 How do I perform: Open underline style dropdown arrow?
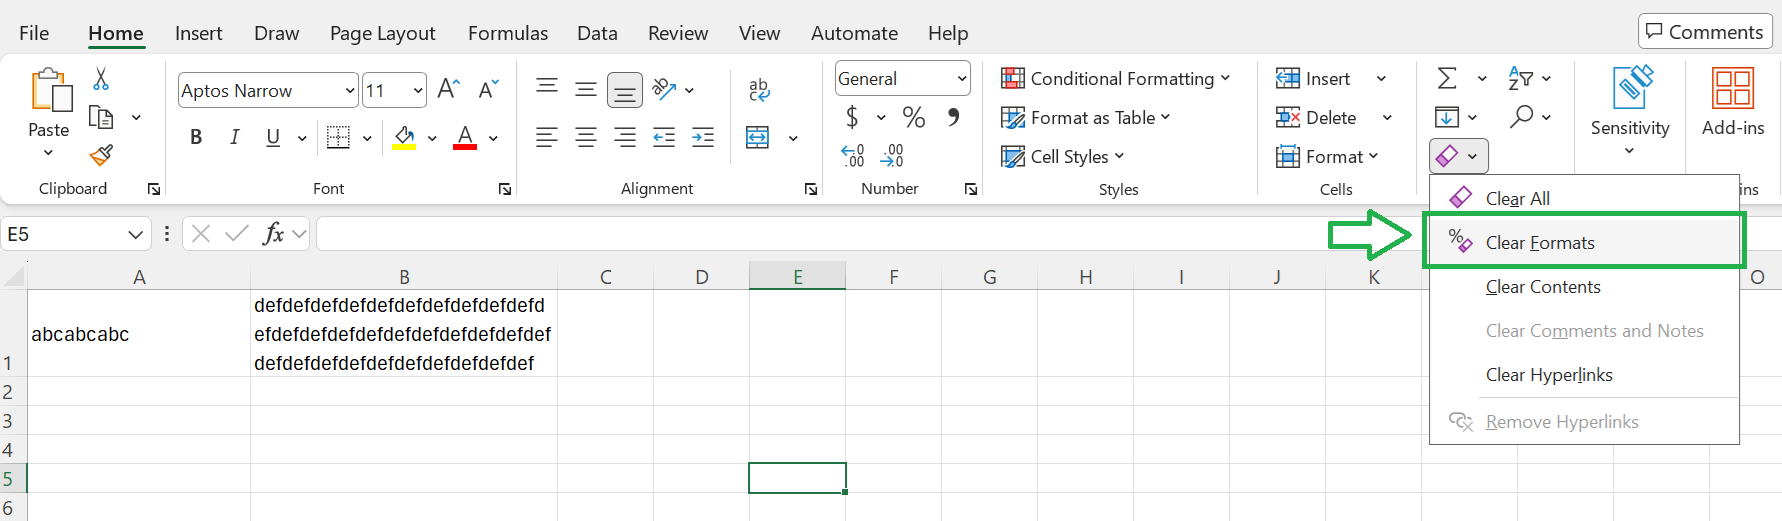(302, 138)
